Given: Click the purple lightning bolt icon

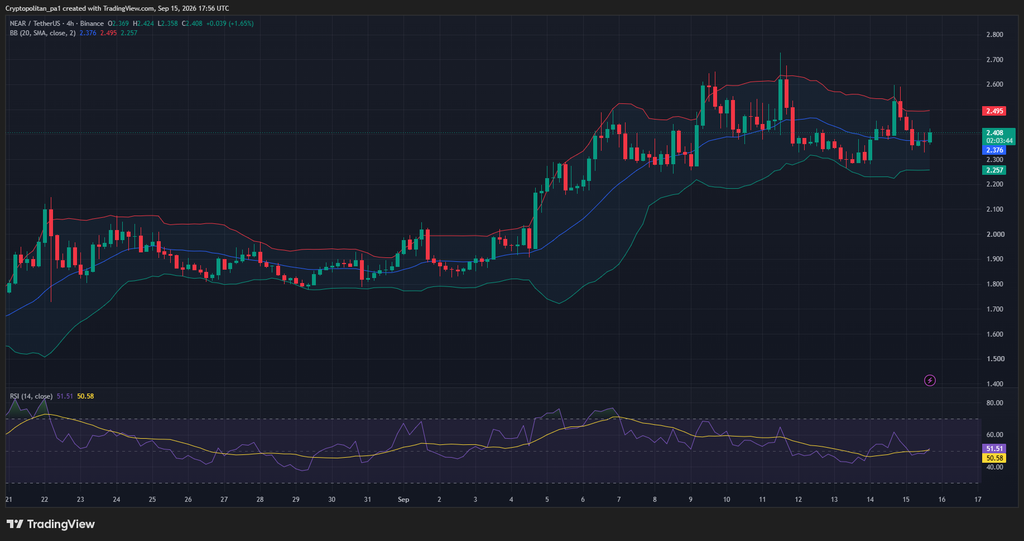Looking at the screenshot, I should click(930, 380).
